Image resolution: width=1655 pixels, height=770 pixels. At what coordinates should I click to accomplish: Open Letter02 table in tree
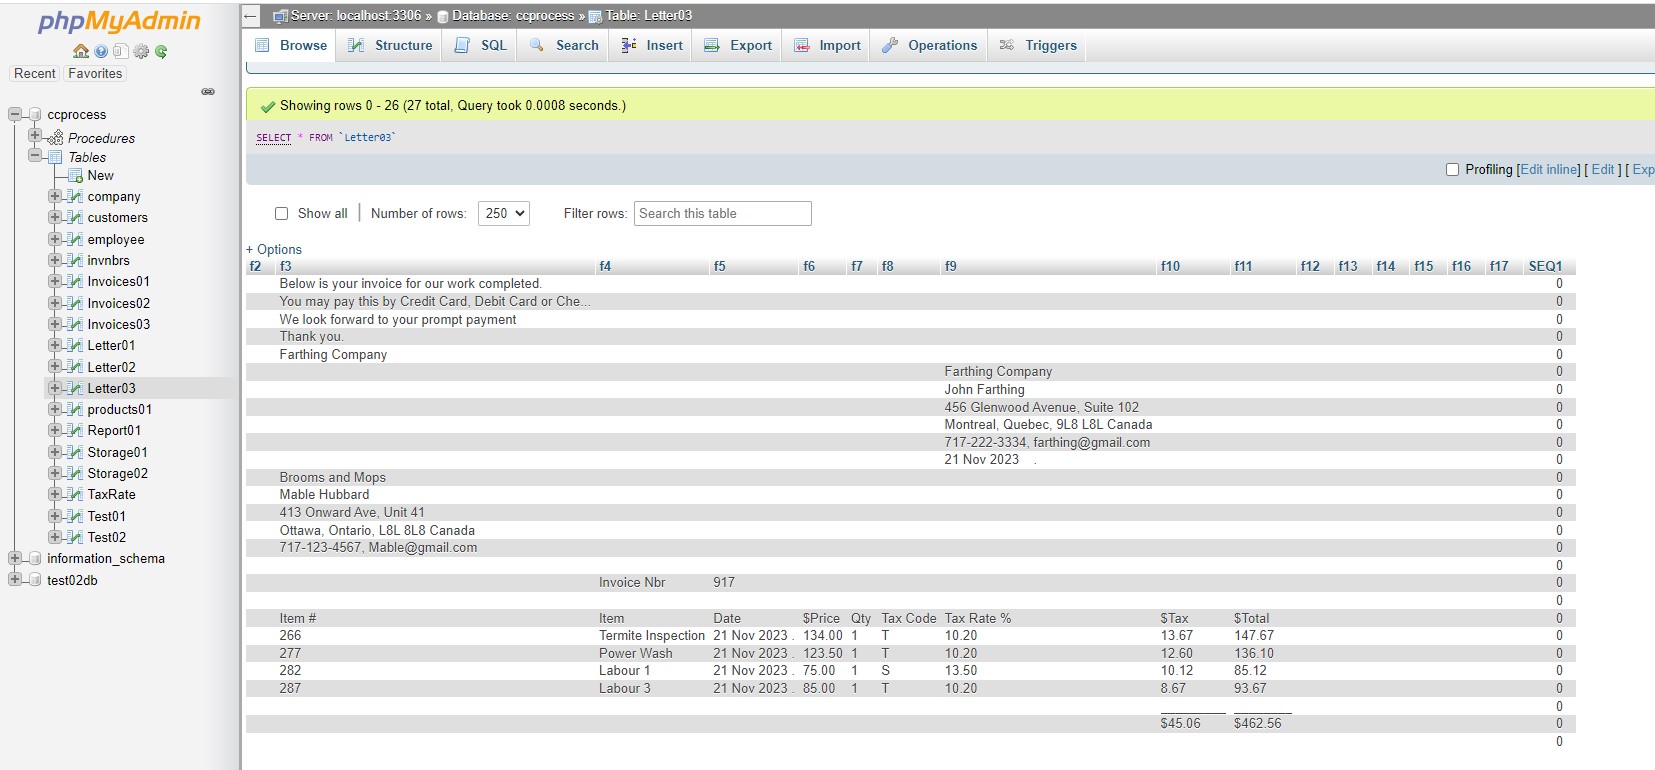[x=111, y=367]
